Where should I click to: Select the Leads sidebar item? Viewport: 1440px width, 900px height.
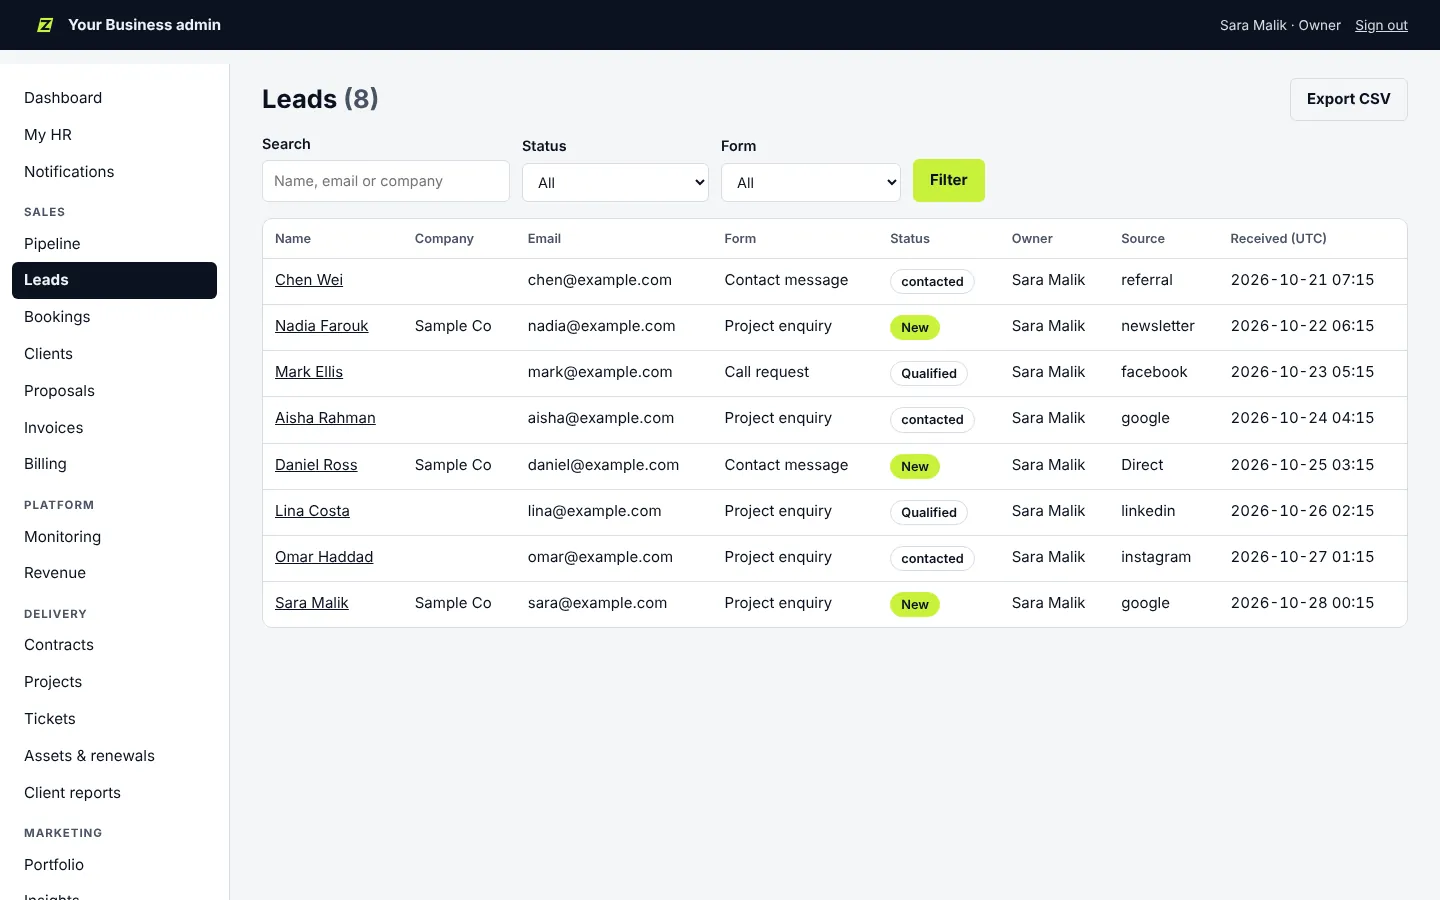[x=114, y=280]
